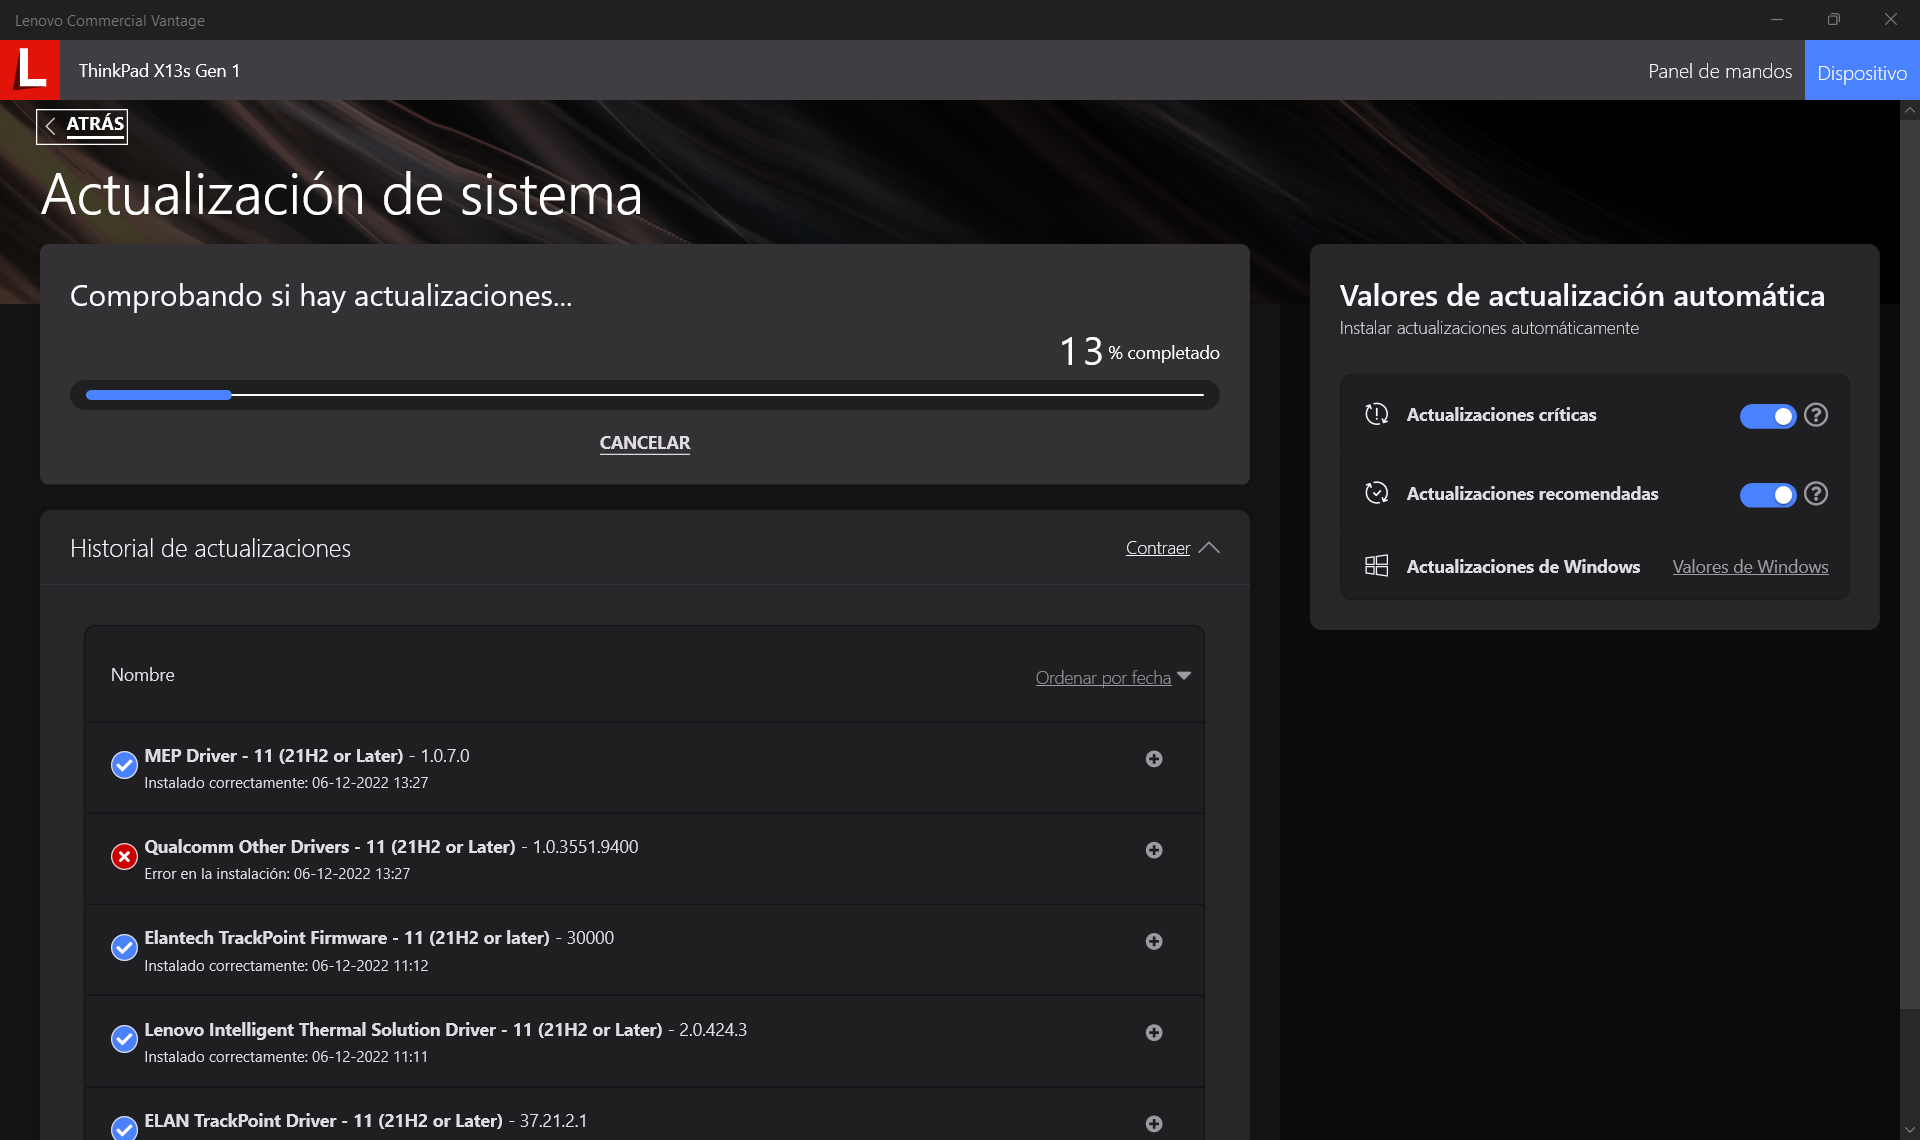The image size is (1920, 1140).
Task: Click the update progress bar
Action: [644, 395]
